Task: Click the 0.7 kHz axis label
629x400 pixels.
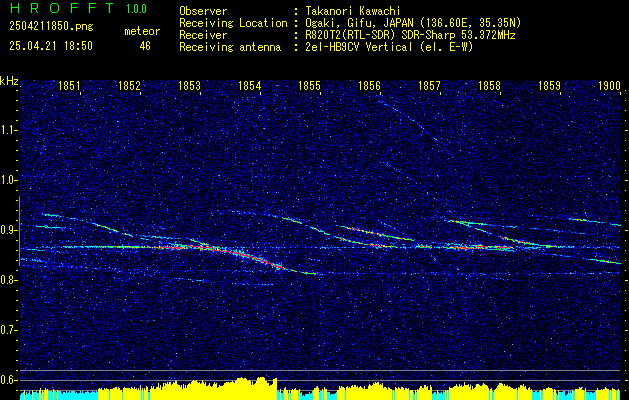Action: (9, 331)
